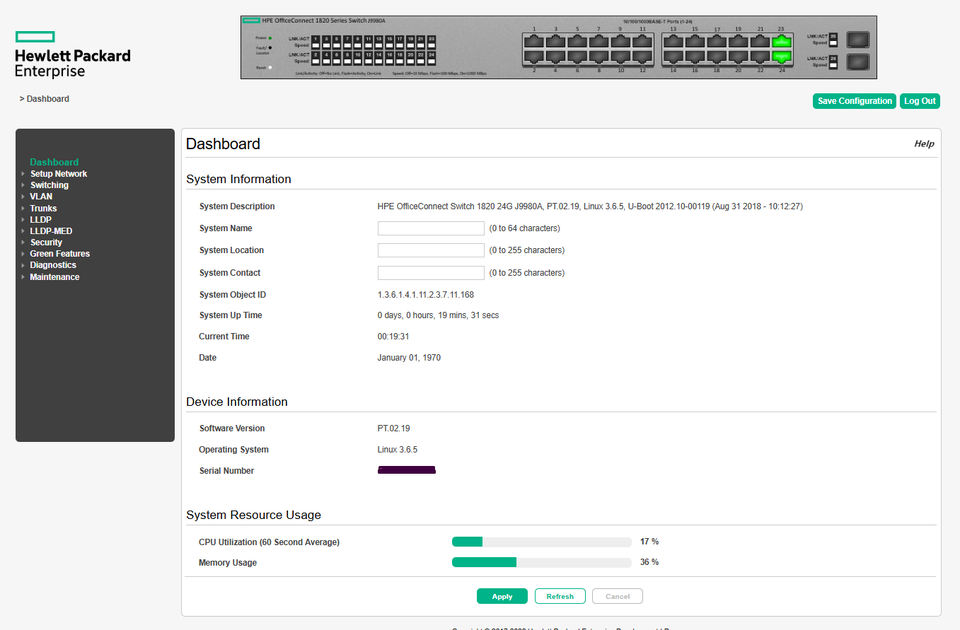Select port 10 on the switch graphic
Screen dimensions: 960x630
click(x=620, y=57)
